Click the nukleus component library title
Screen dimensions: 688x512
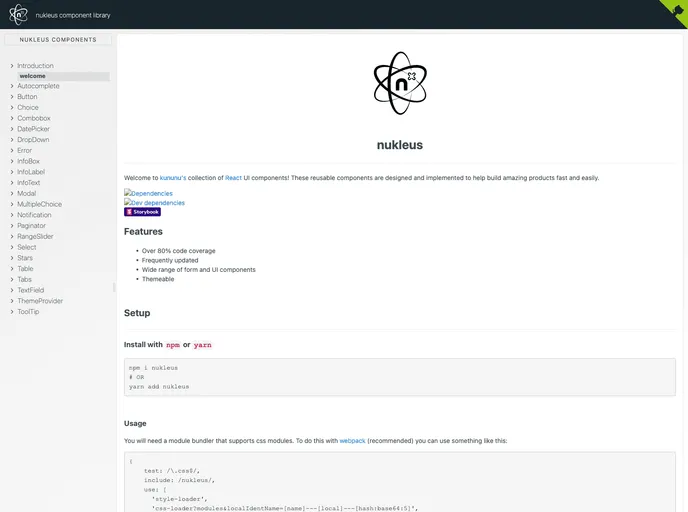[x=73, y=15]
